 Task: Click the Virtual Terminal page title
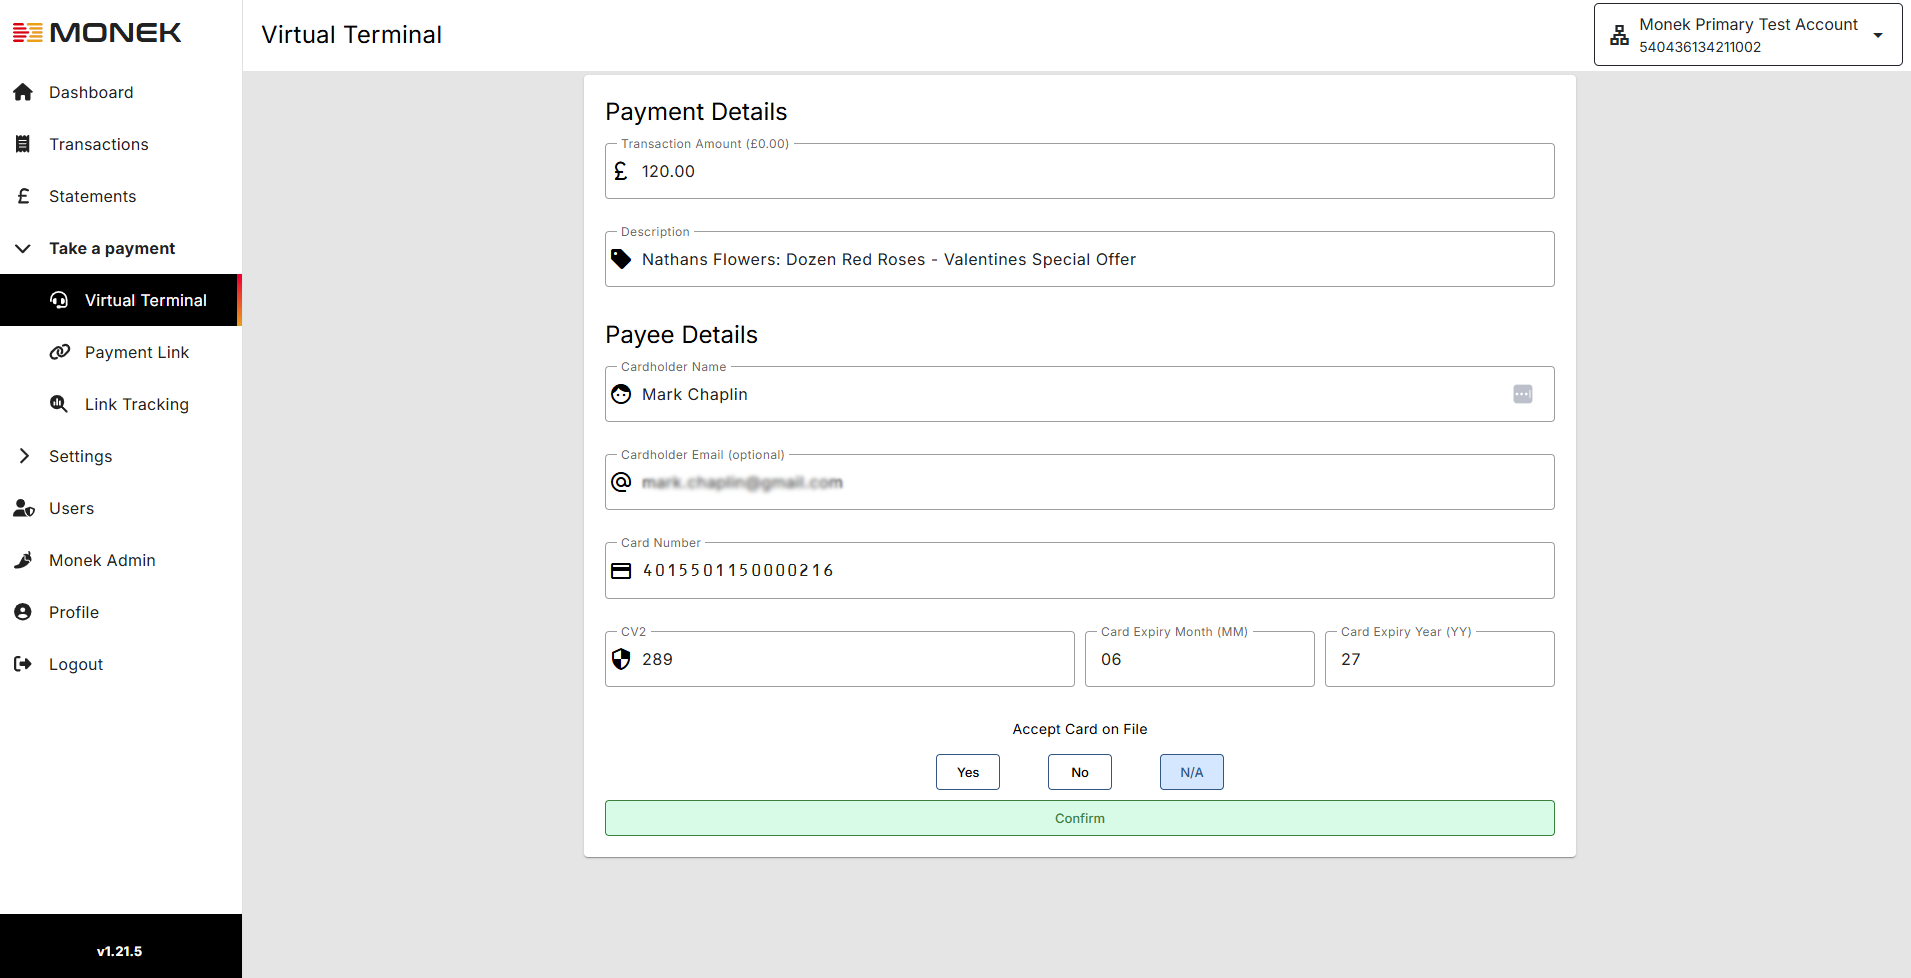(x=352, y=35)
